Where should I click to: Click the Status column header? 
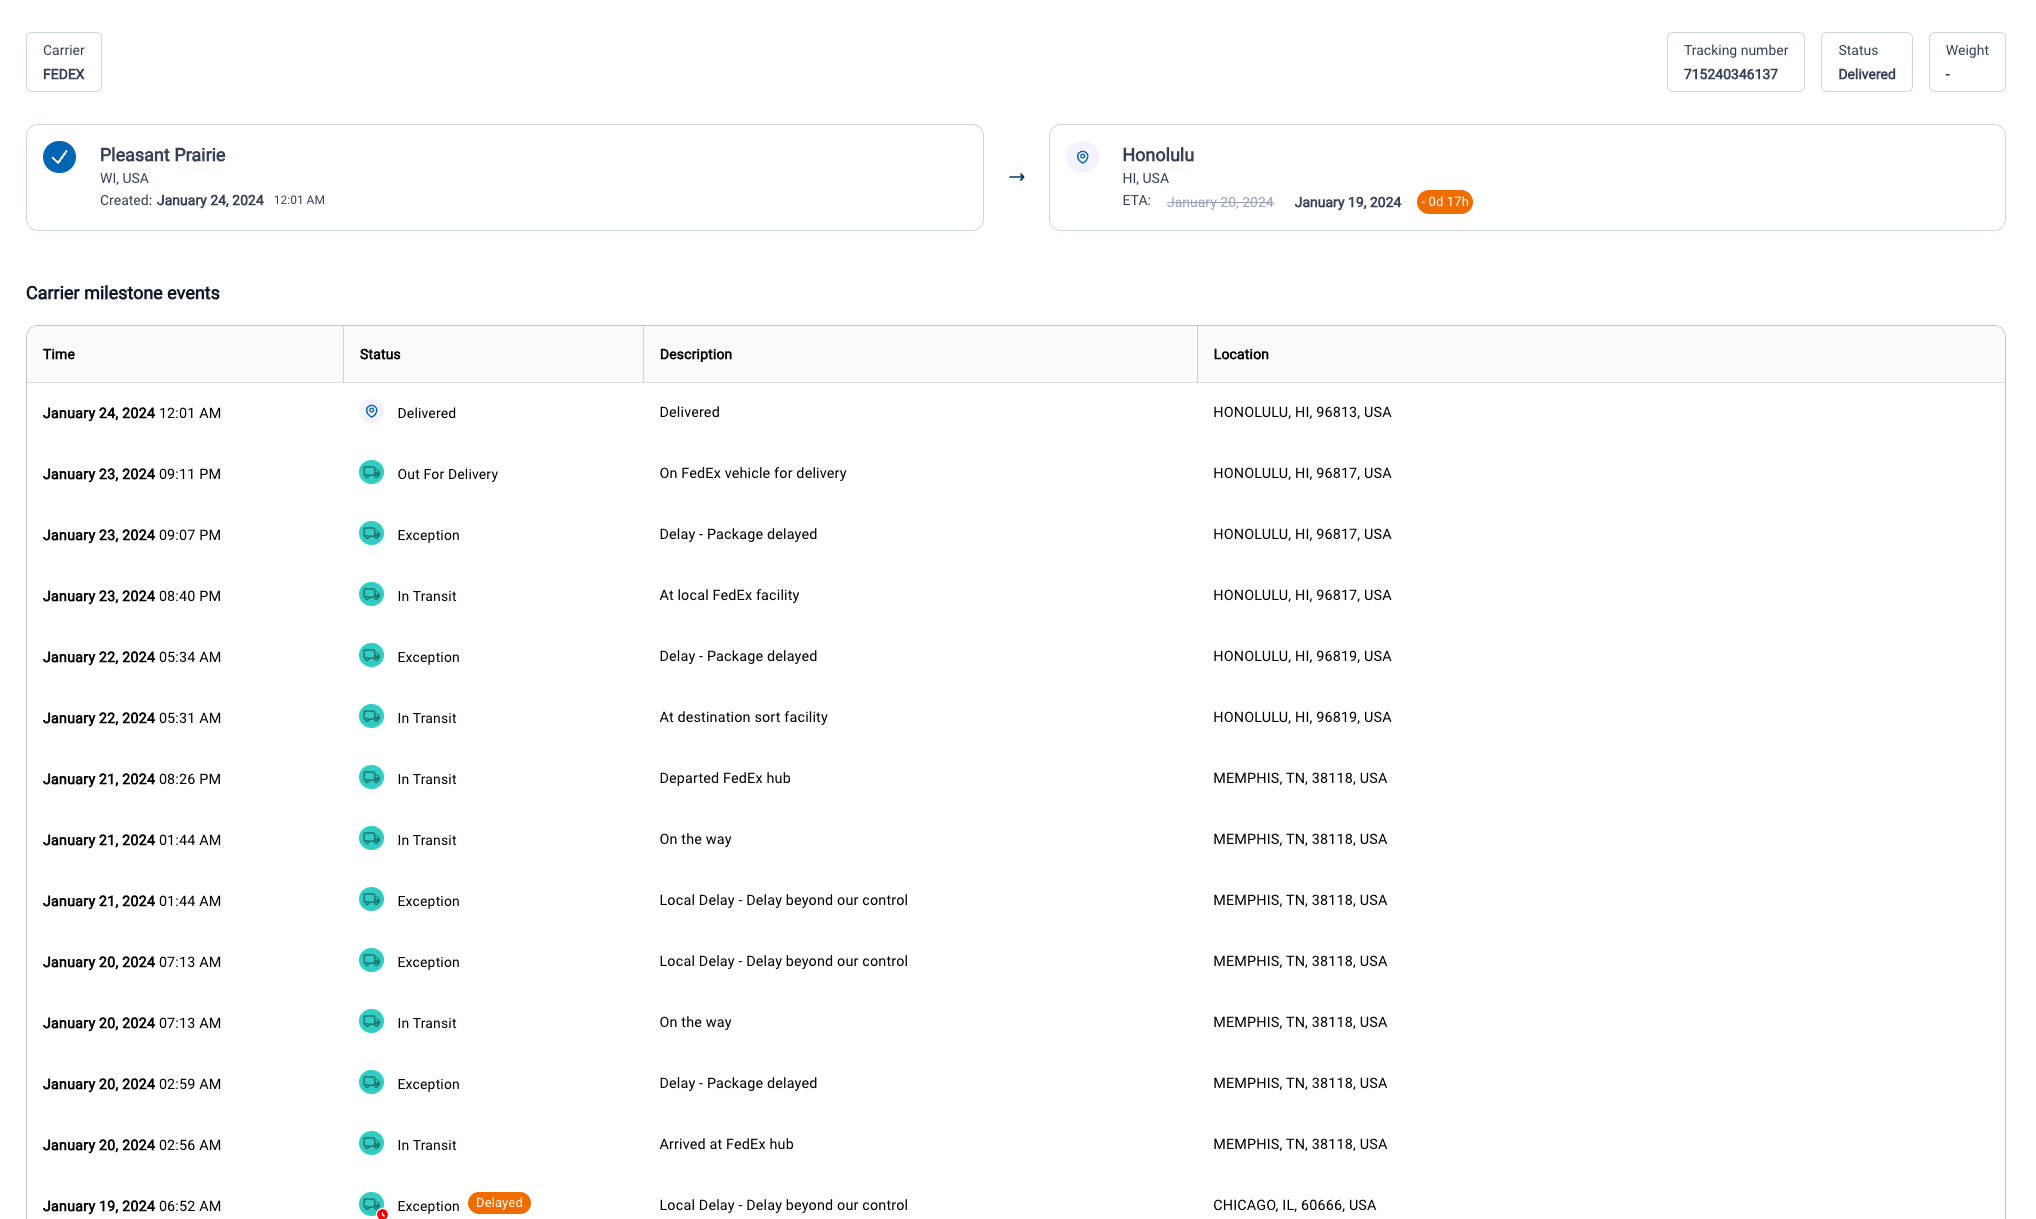380,354
